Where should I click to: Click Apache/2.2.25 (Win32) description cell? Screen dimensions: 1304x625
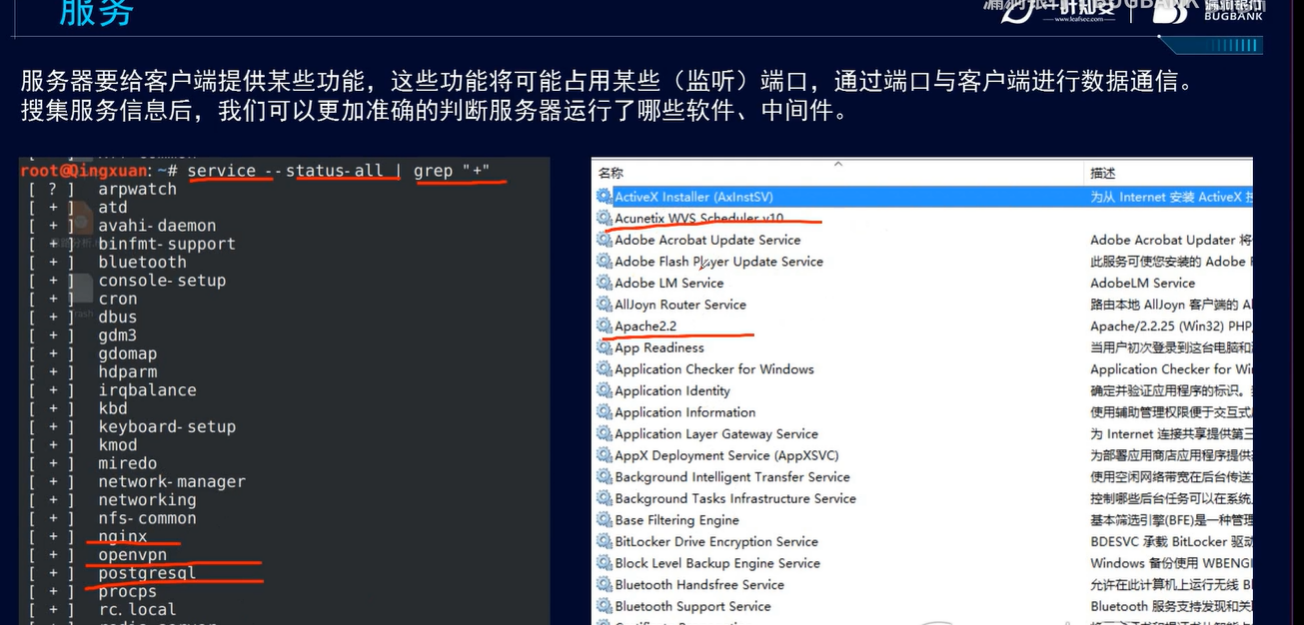pyautogui.click(x=1171, y=326)
